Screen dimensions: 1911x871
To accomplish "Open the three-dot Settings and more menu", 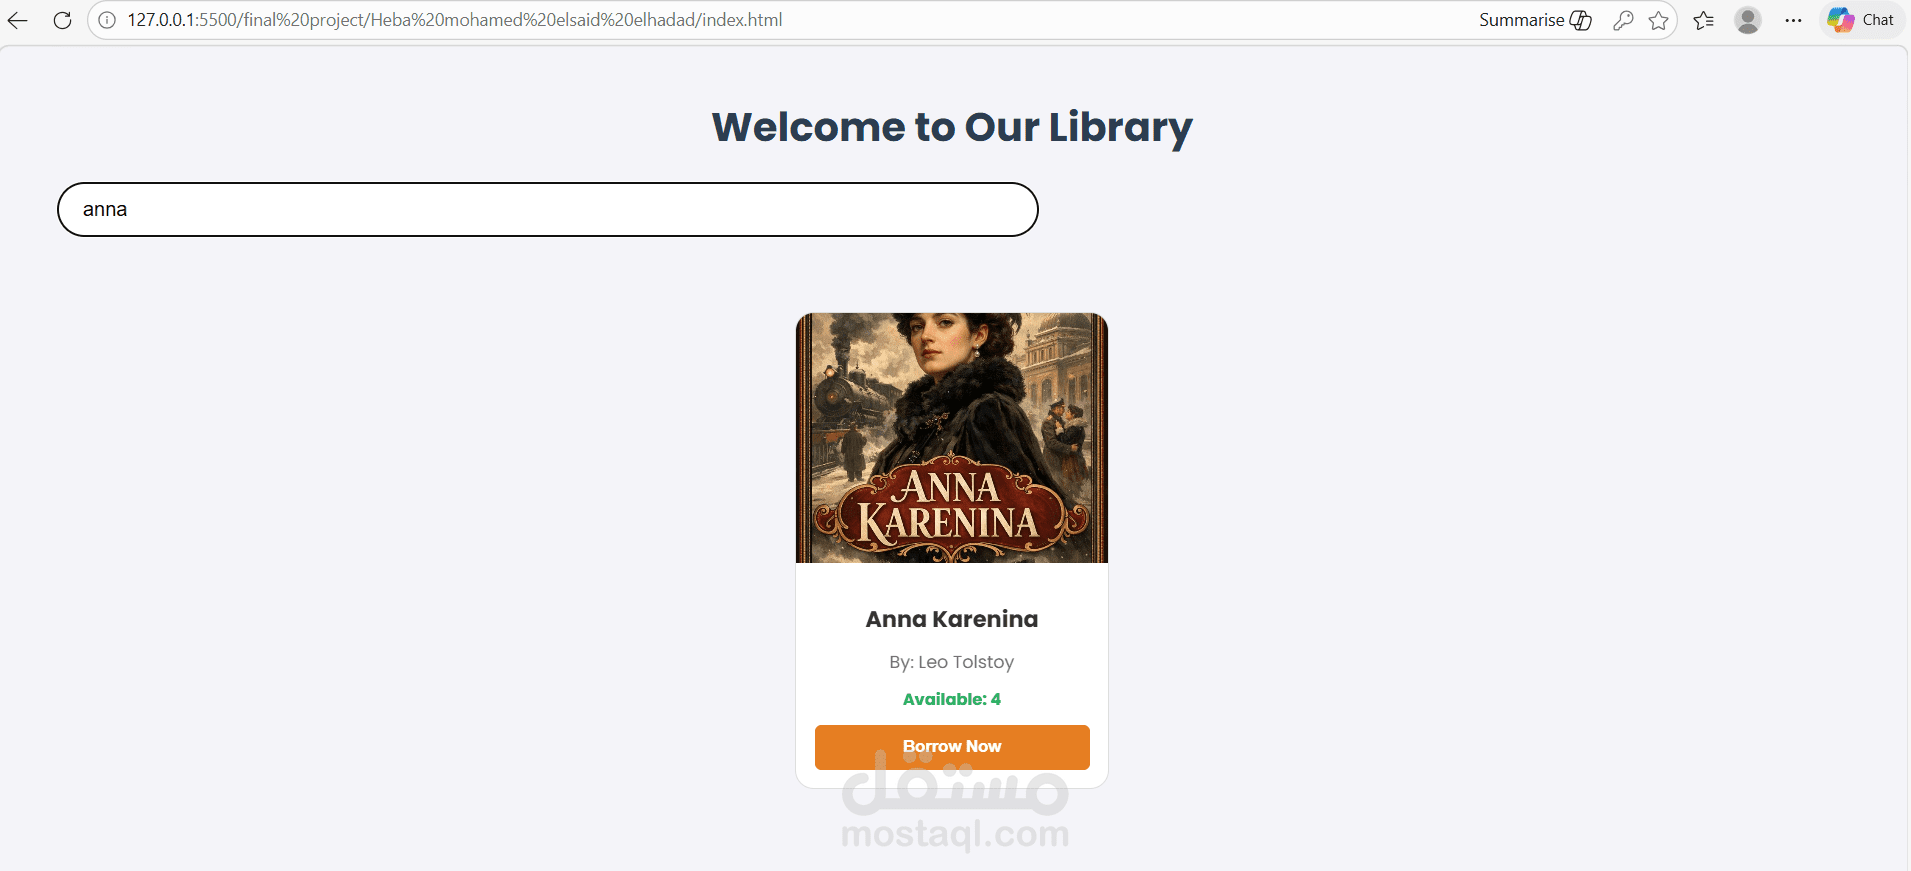I will click(x=1794, y=20).
